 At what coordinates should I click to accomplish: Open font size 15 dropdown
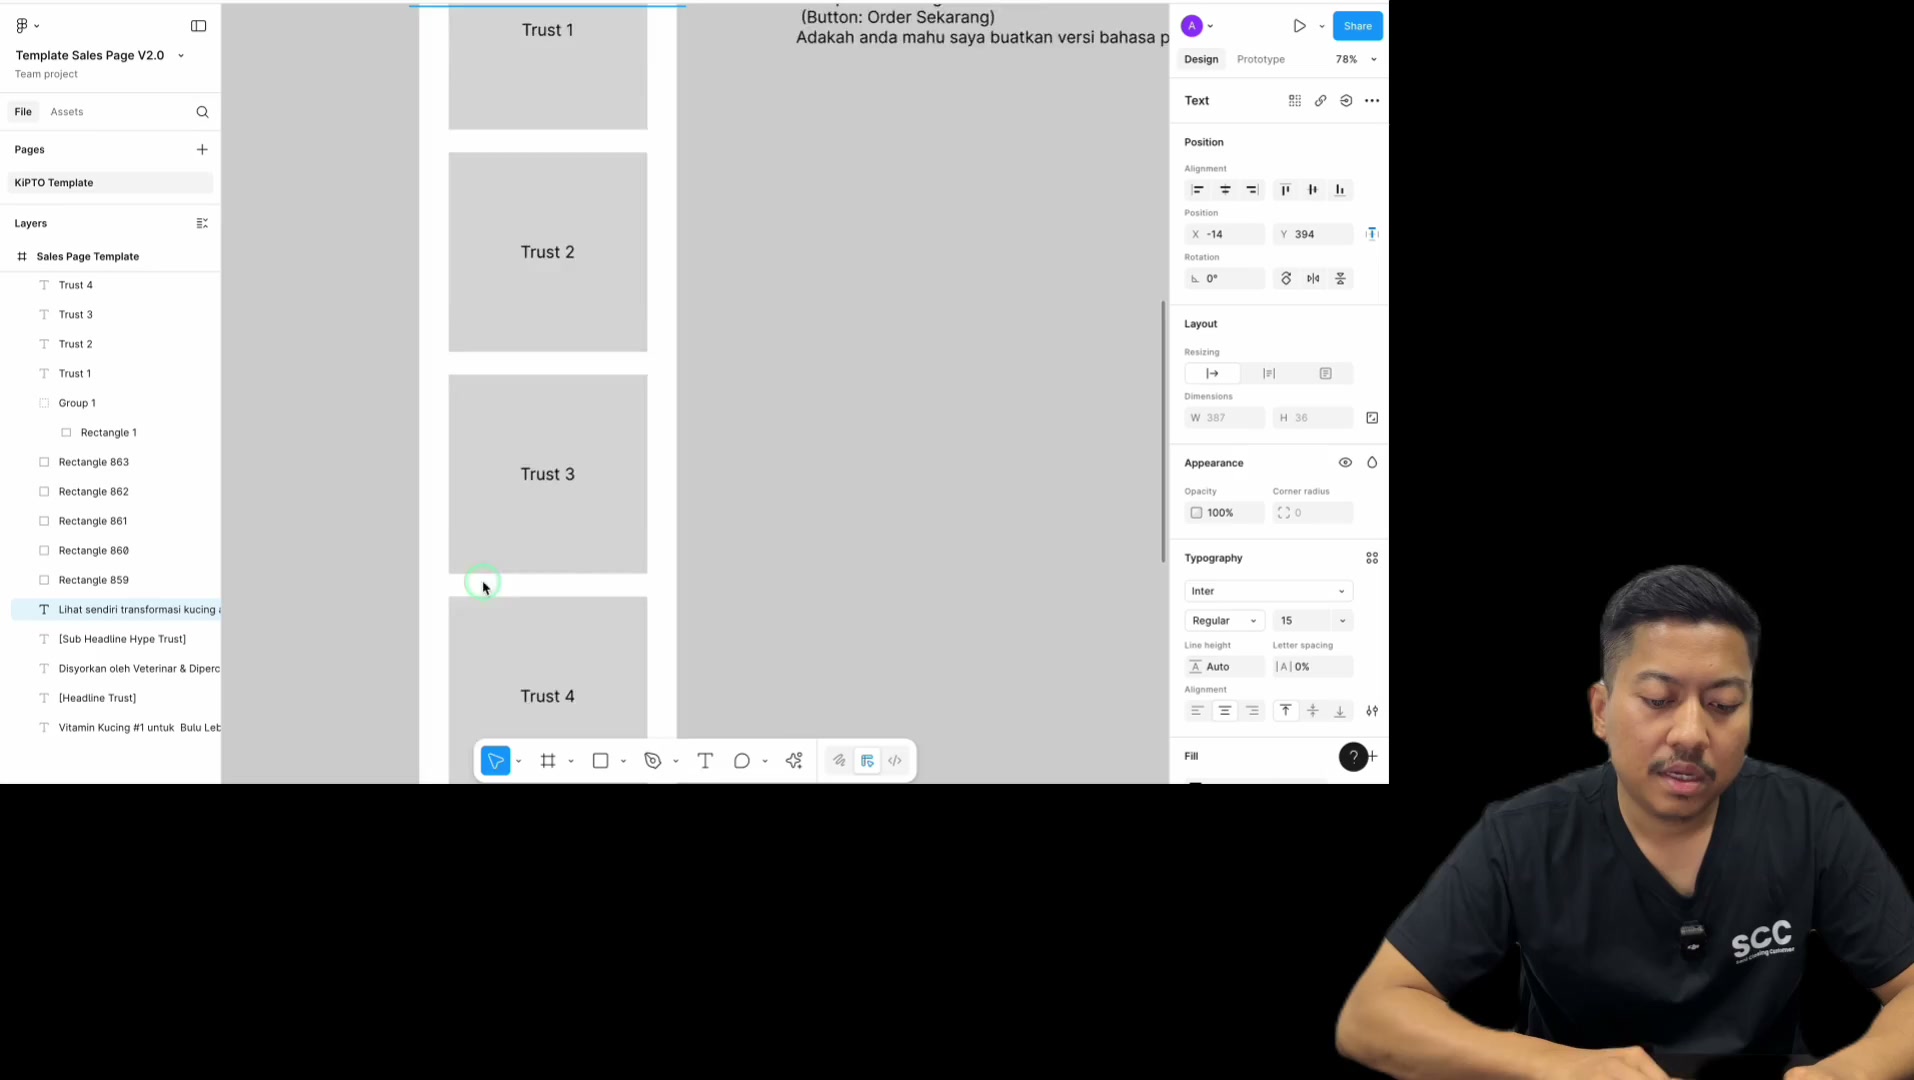pos(1342,621)
